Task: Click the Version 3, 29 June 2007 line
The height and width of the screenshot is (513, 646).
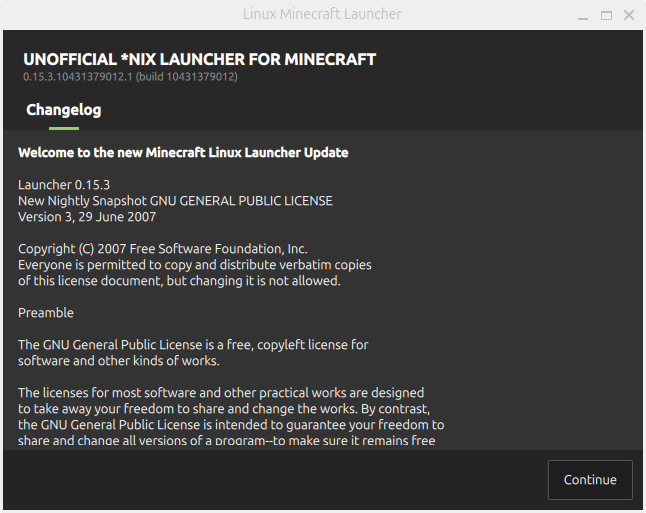Action: (87, 217)
